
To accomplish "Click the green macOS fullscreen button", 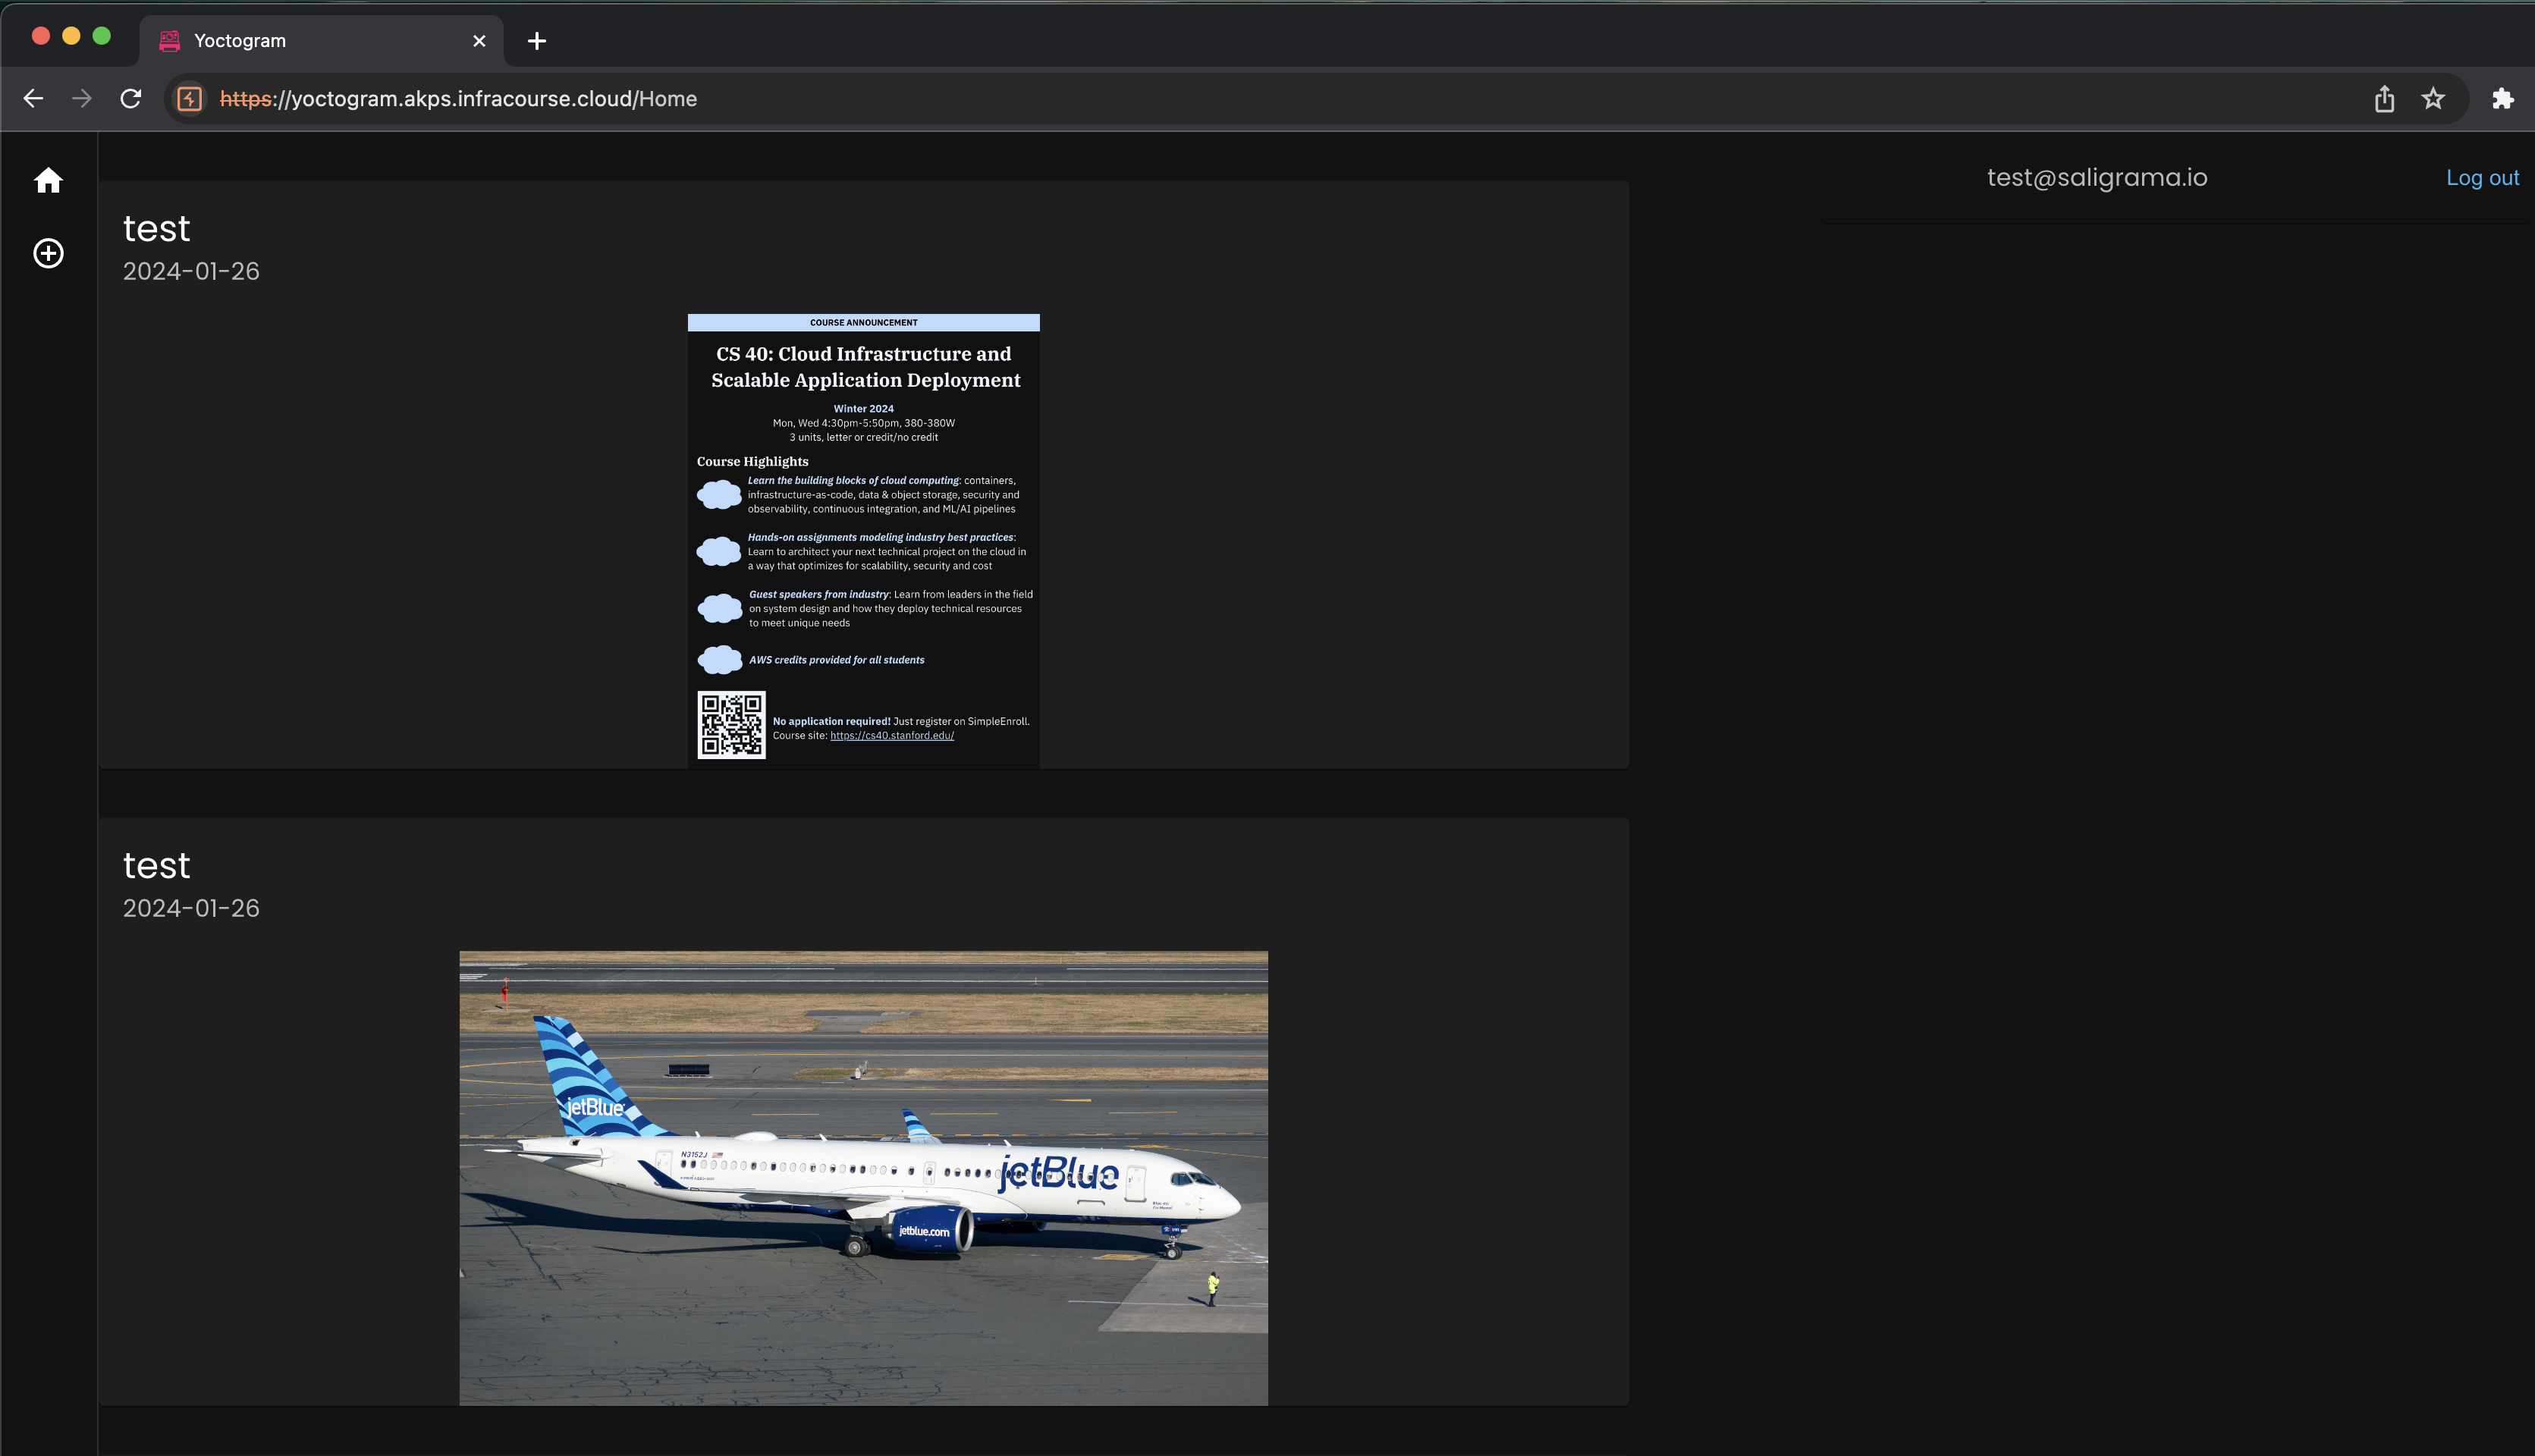I will click(101, 36).
